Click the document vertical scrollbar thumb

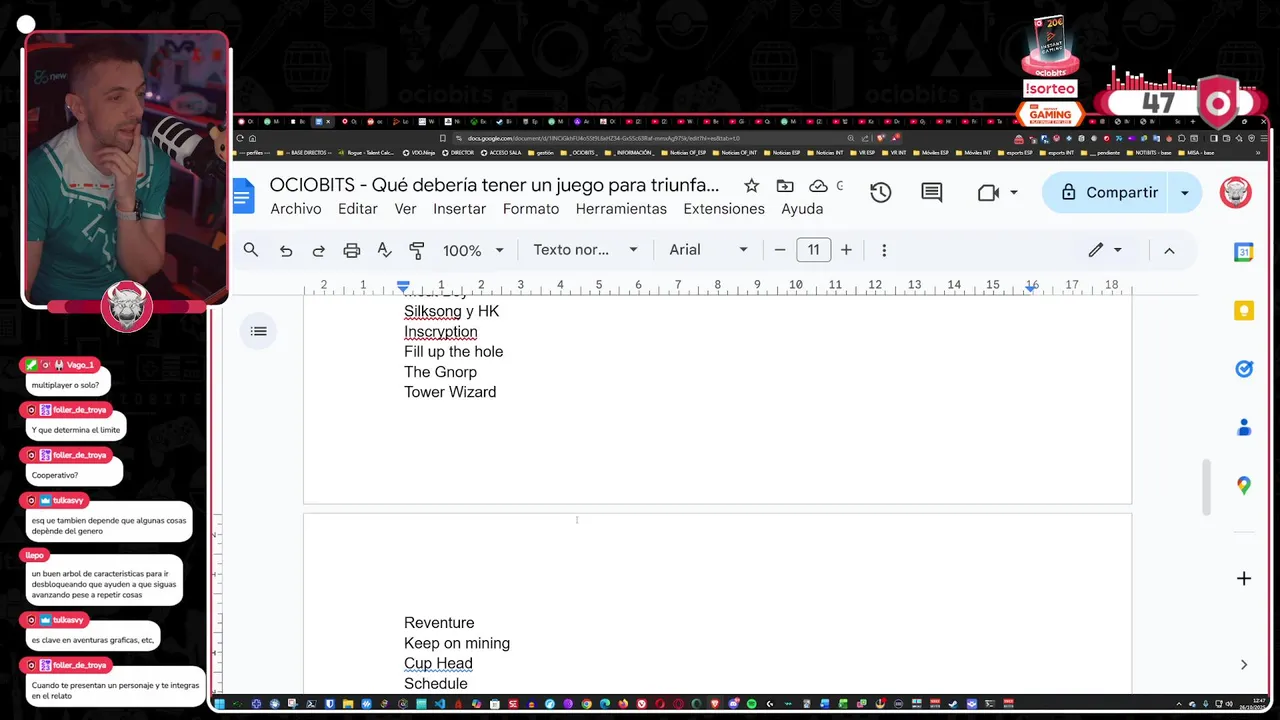point(1206,486)
